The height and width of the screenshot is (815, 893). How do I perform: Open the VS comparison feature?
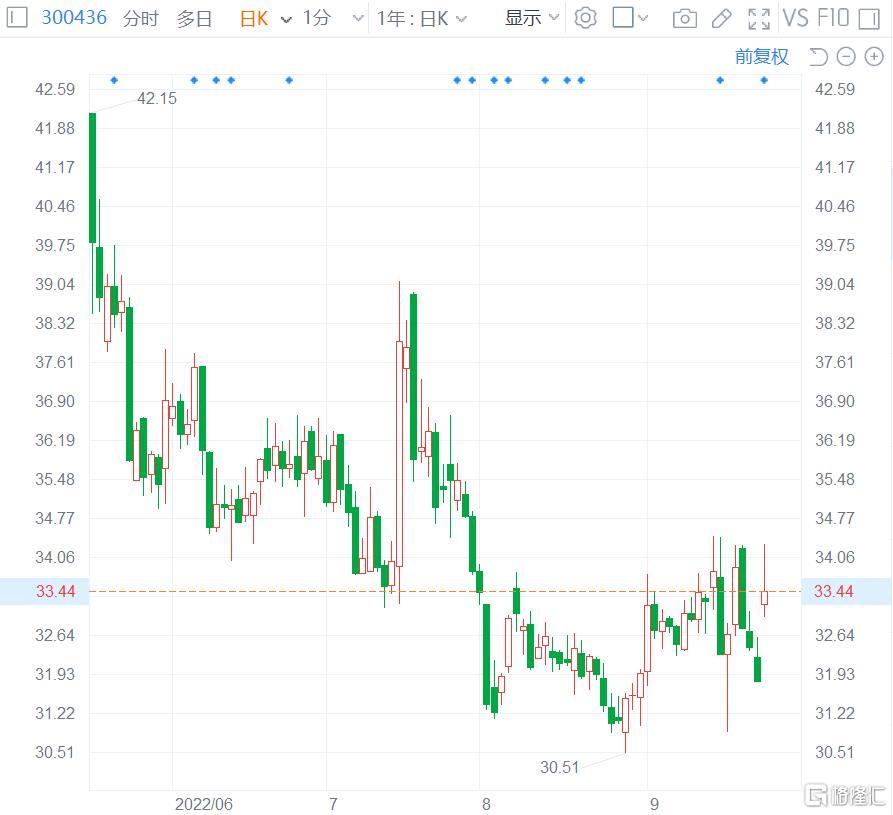795,18
